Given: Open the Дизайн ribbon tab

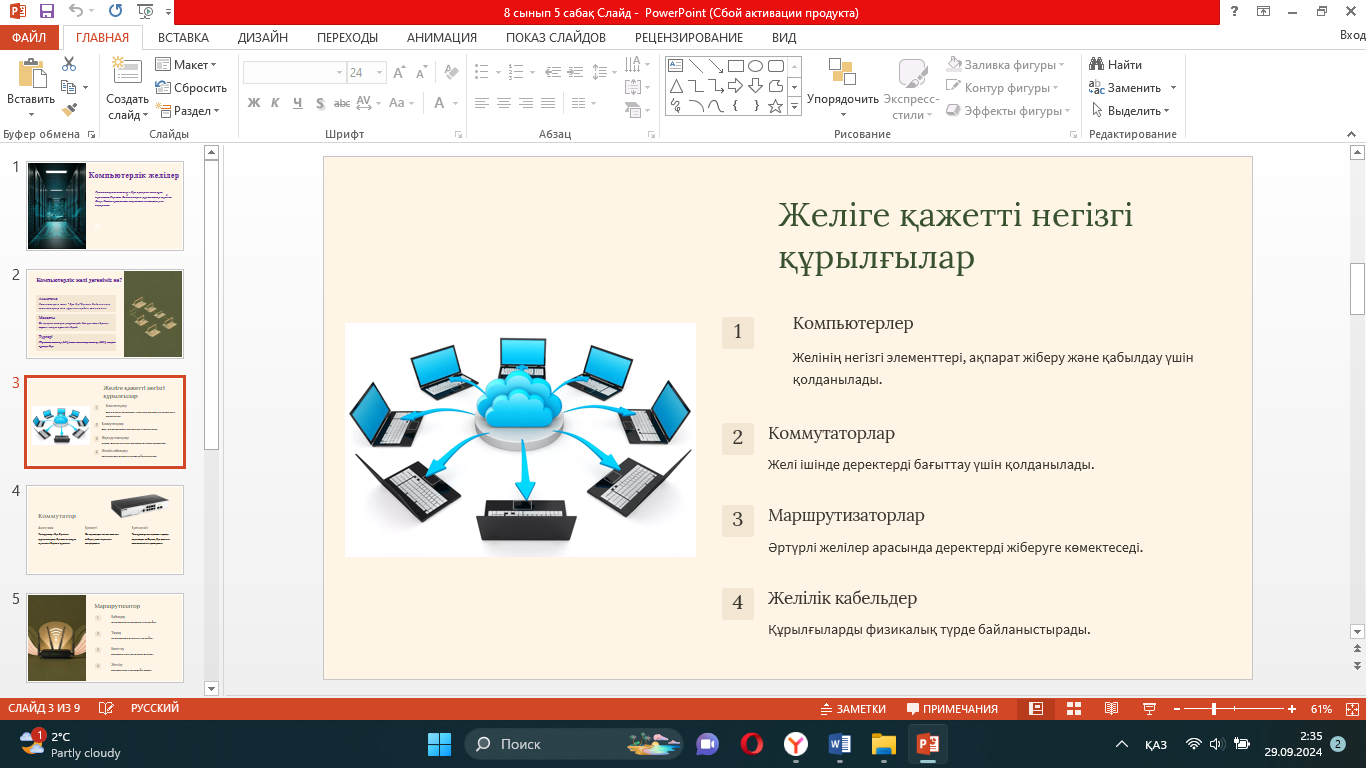Looking at the screenshot, I should pos(263,38).
